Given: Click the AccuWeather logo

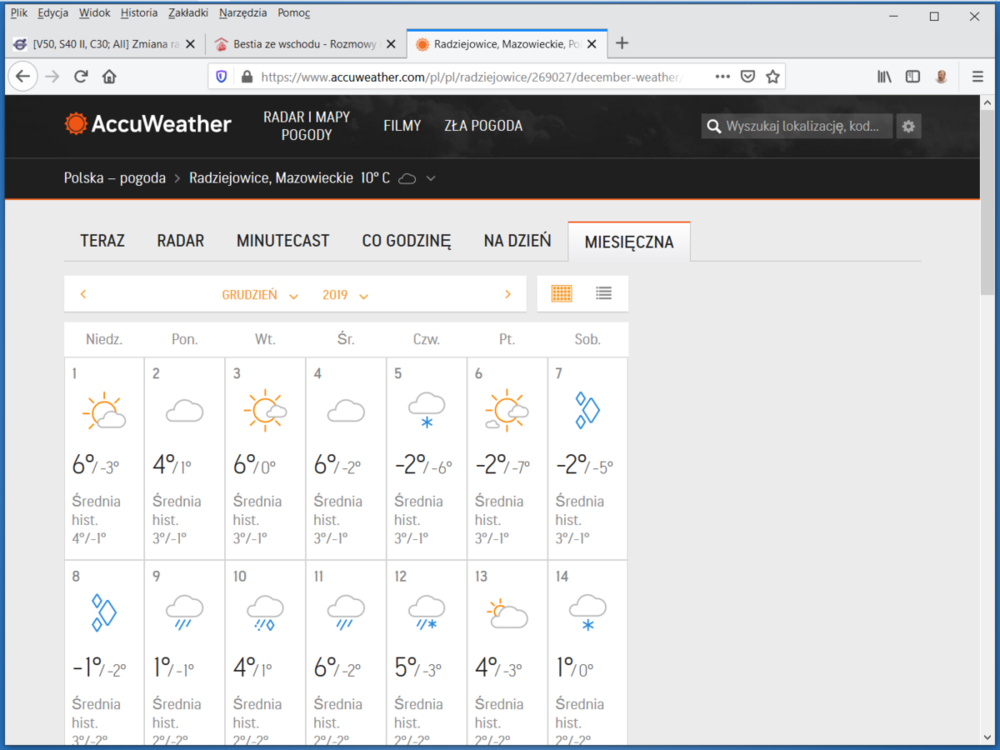Looking at the screenshot, I should pos(148,124).
